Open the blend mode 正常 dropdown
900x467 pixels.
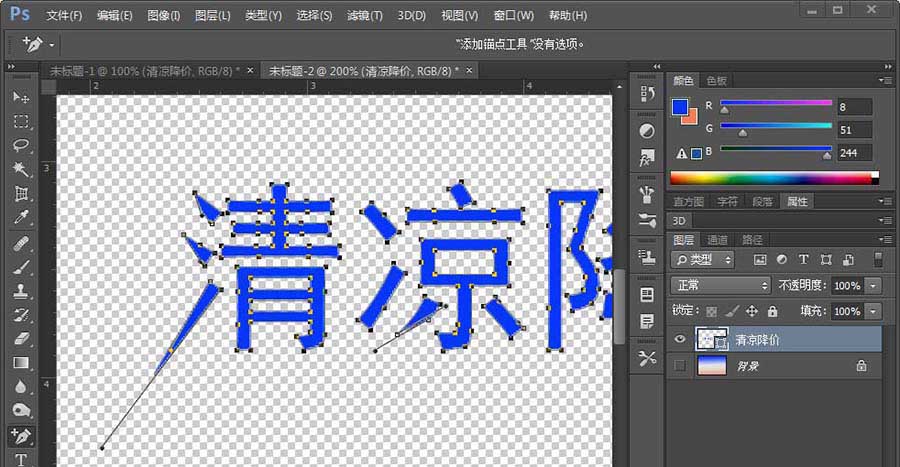click(x=718, y=285)
